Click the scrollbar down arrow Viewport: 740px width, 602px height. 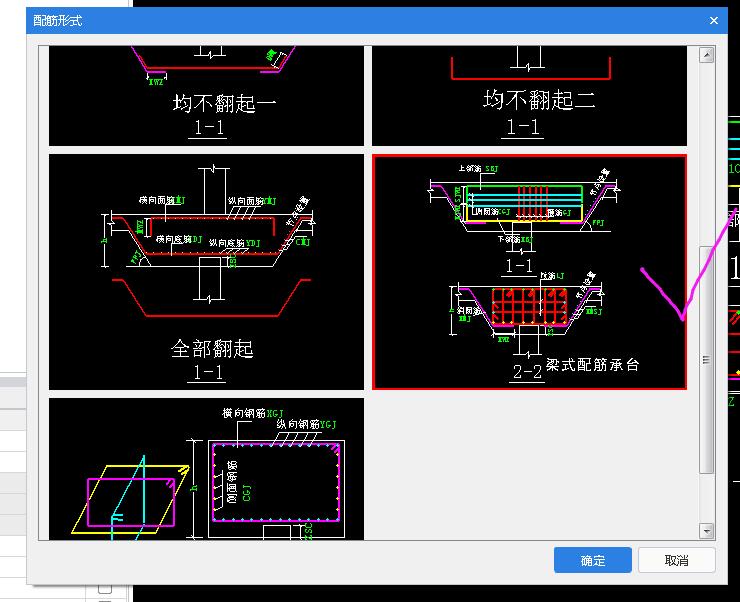(706, 531)
